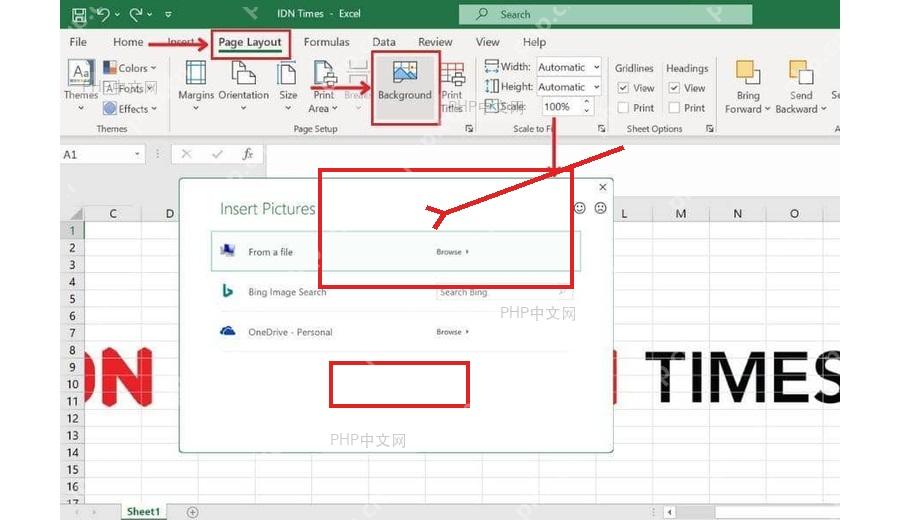This screenshot has width=900, height=520.
Task: Click the Send Backward button
Action: click(x=801, y=86)
